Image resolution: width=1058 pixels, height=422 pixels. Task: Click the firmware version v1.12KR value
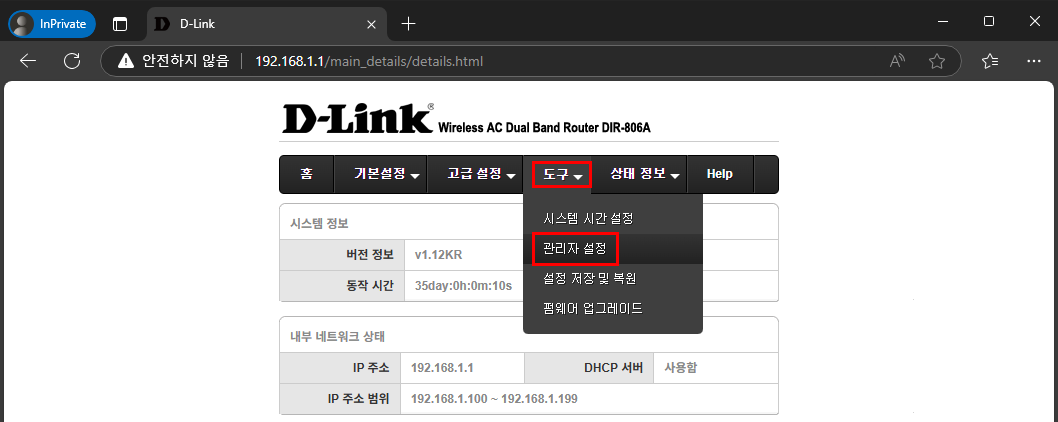[438, 255]
